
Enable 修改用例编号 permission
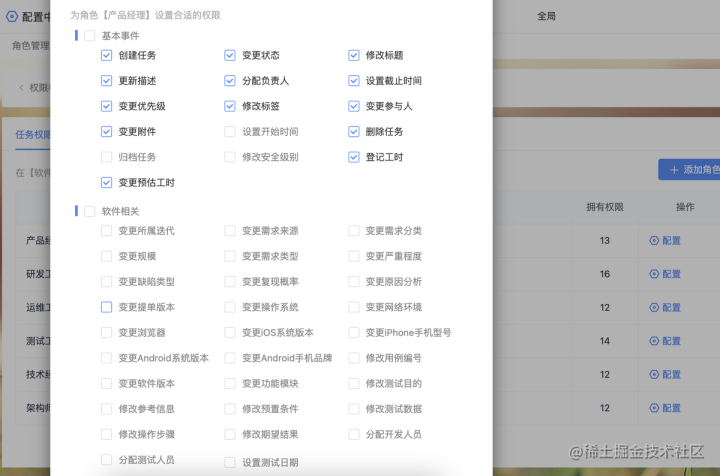[x=354, y=358]
